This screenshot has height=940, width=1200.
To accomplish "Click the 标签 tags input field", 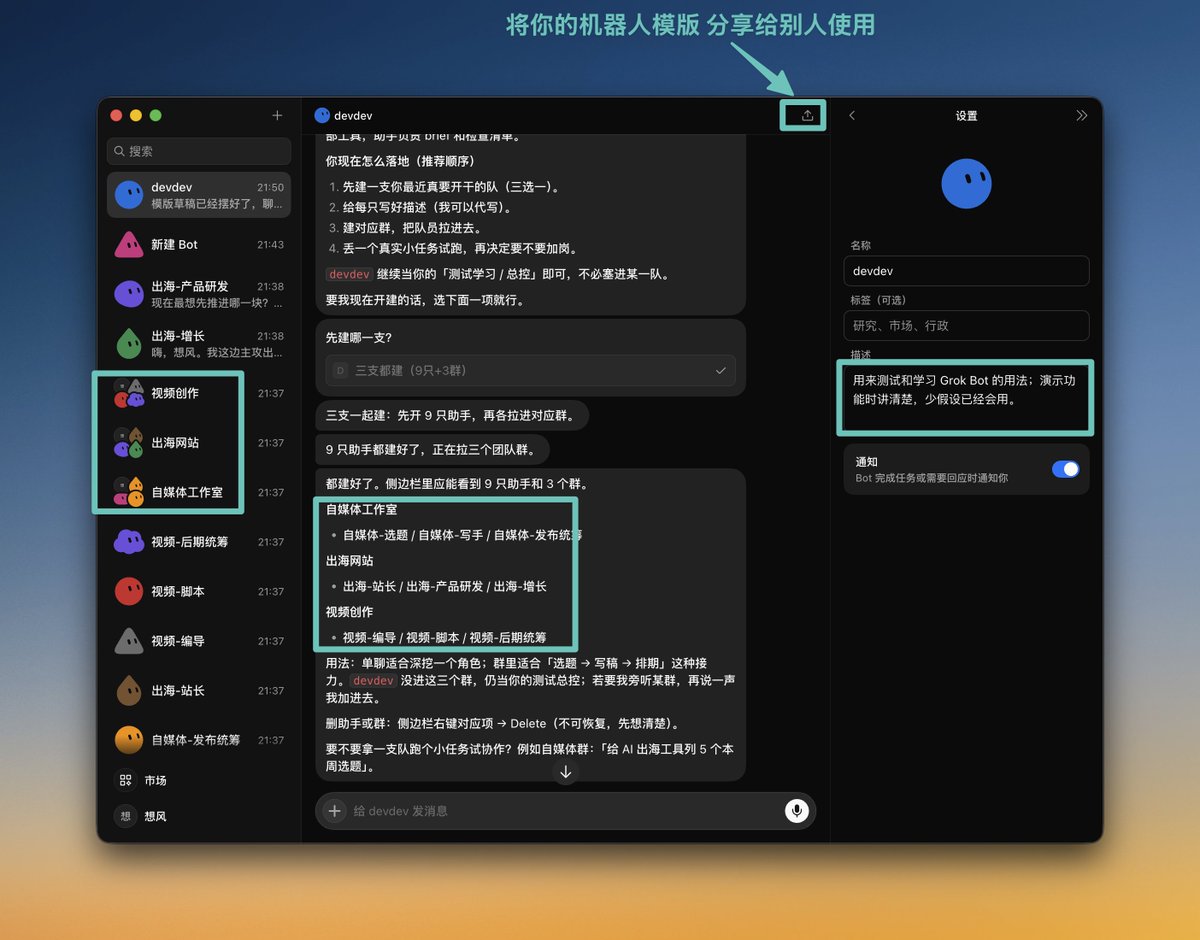I will point(966,325).
